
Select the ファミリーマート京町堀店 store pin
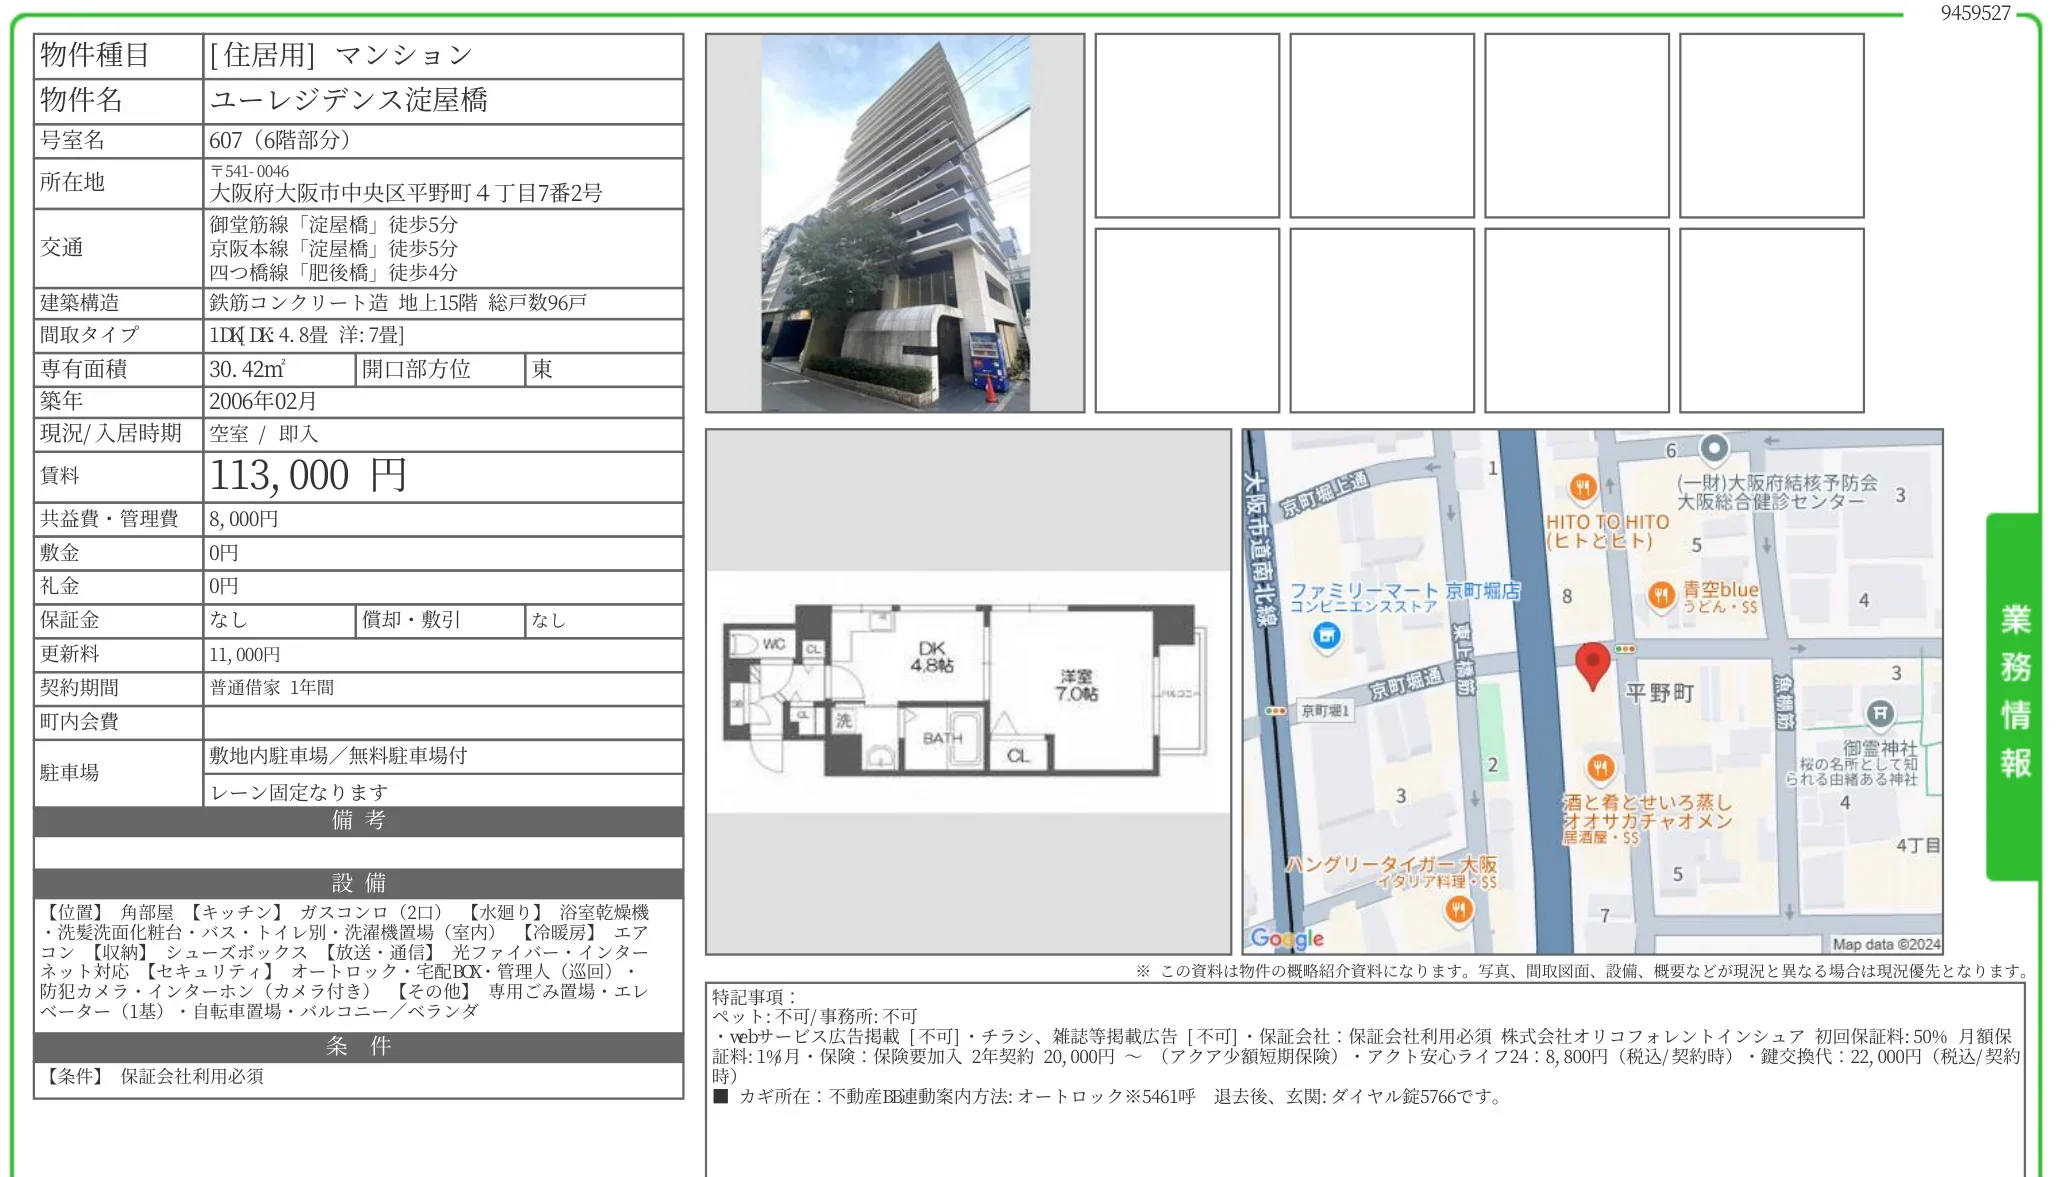pyautogui.click(x=1326, y=635)
